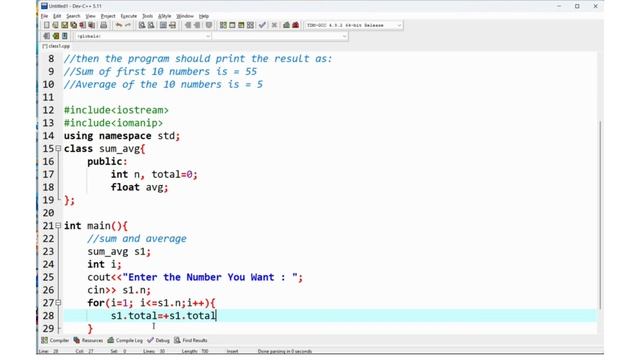Click the code text "float avg;"
This screenshot has height=360, width=640.
(x=139, y=187)
